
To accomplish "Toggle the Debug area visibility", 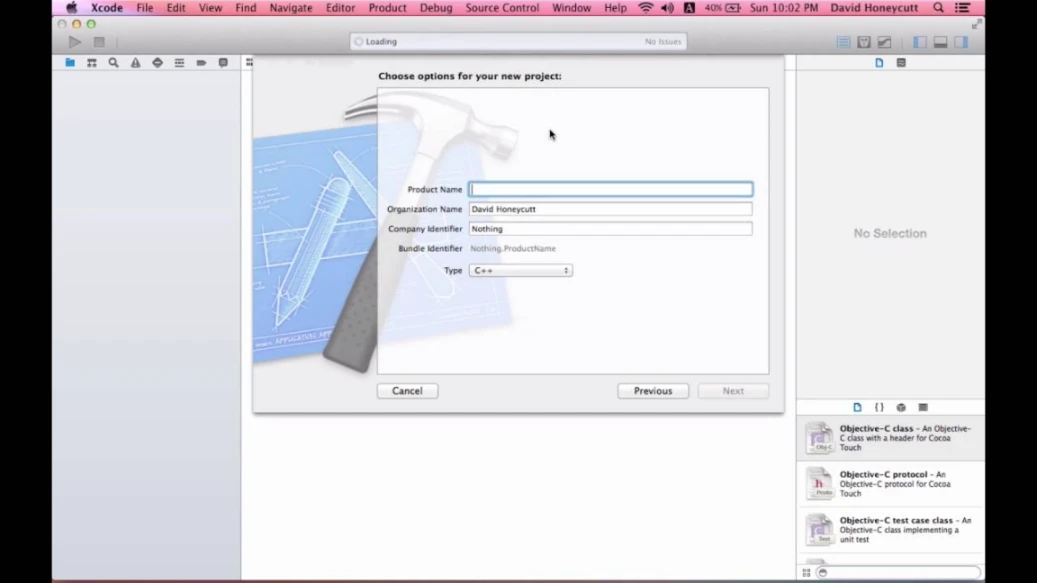I will pyautogui.click(x=940, y=42).
